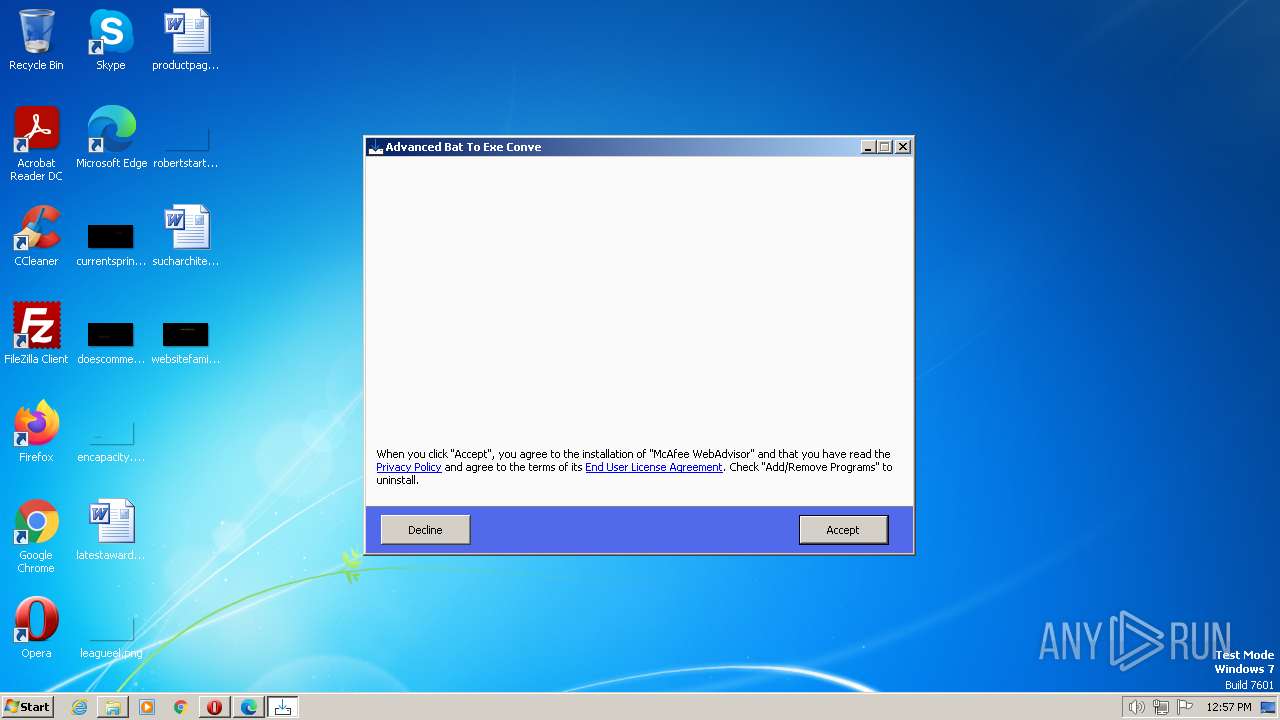This screenshot has width=1280, height=720.
Task: Select the Recycle Bin desktop icon
Action: click(36, 41)
